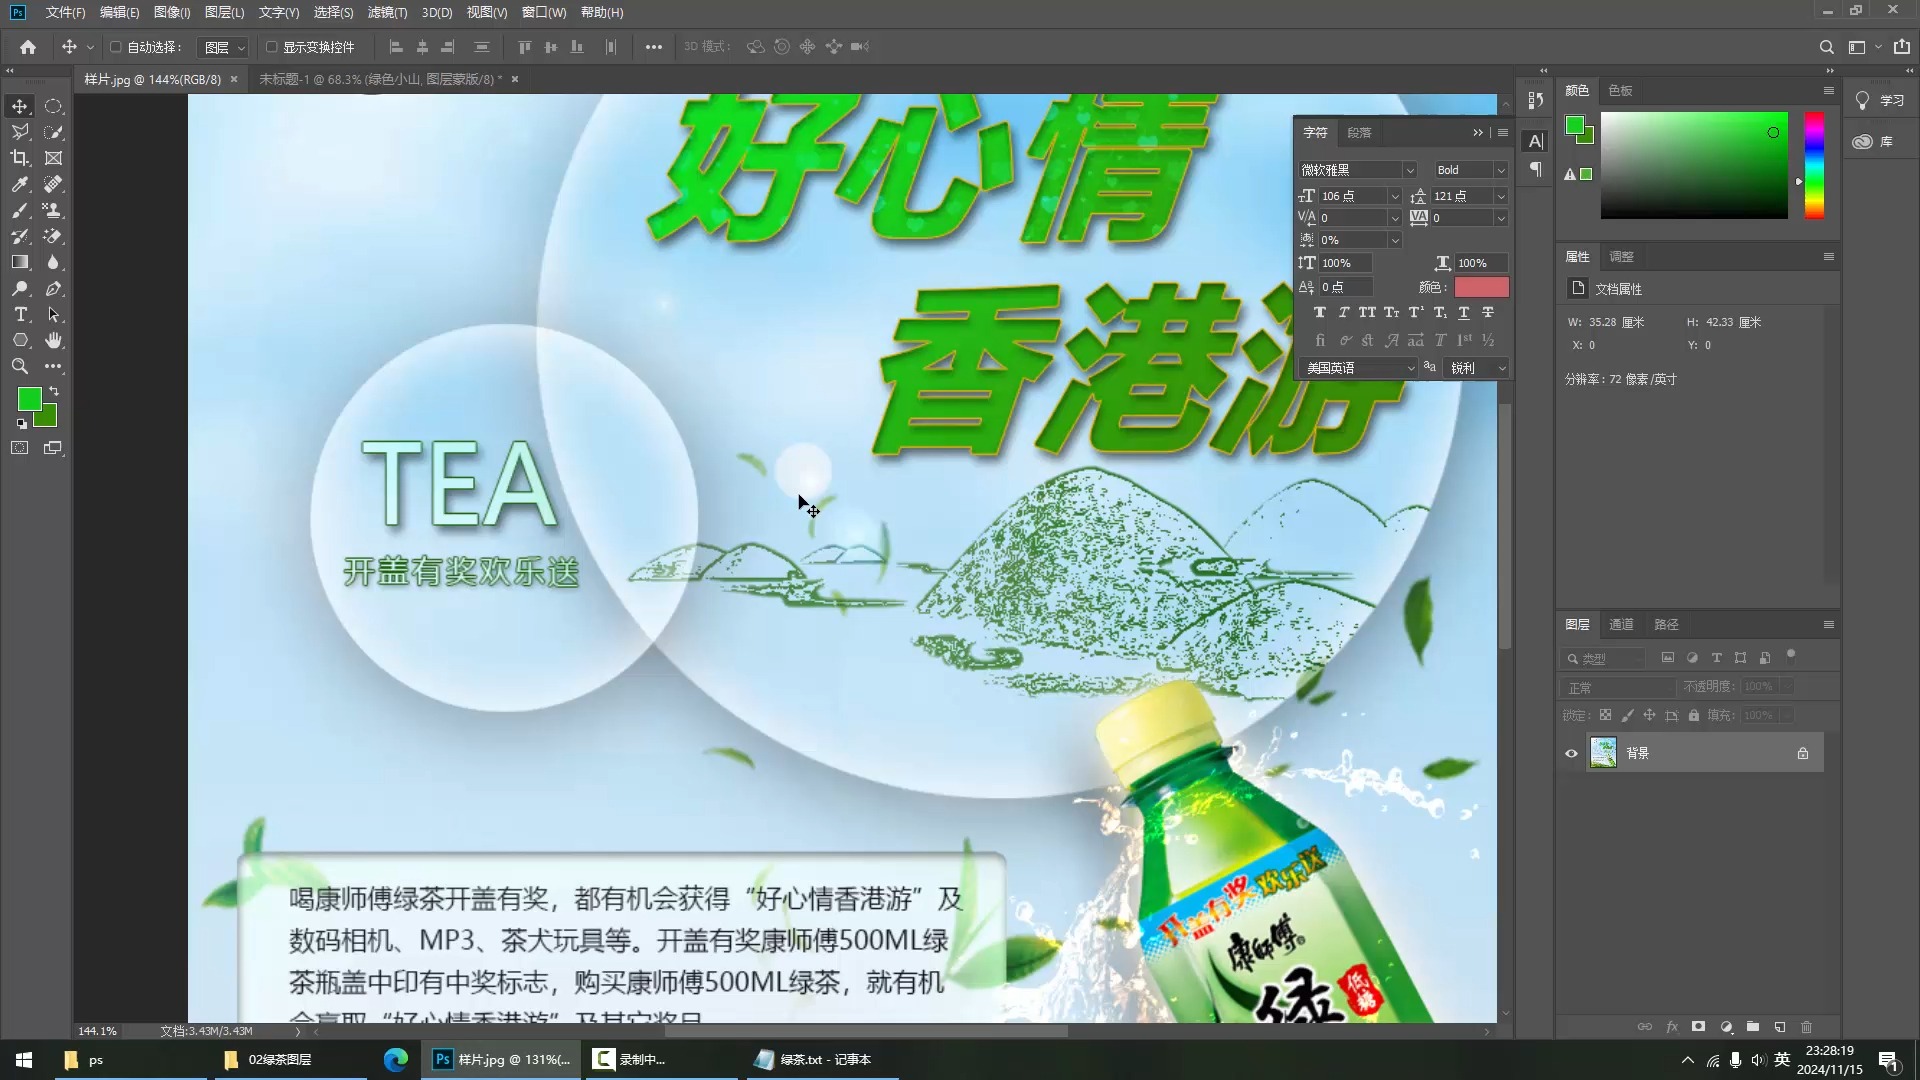Enable the 自动选择 checkbox

(x=116, y=47)
